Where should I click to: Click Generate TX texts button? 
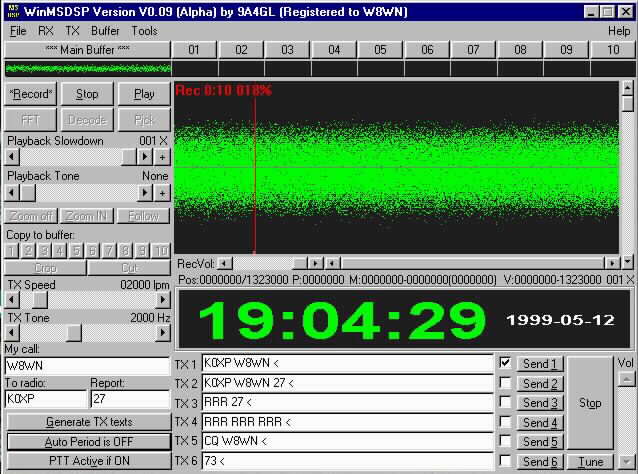pyautogui.click(x=89, y=422)
